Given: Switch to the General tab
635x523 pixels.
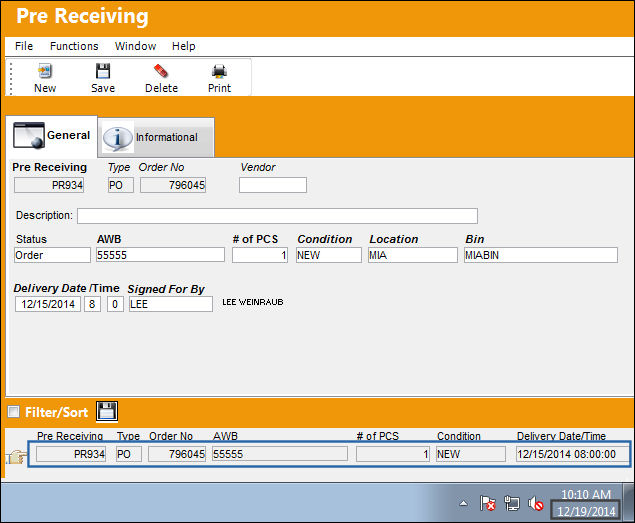Looking at the screenshot, I should pyautogui.click(x=51, y=135).
